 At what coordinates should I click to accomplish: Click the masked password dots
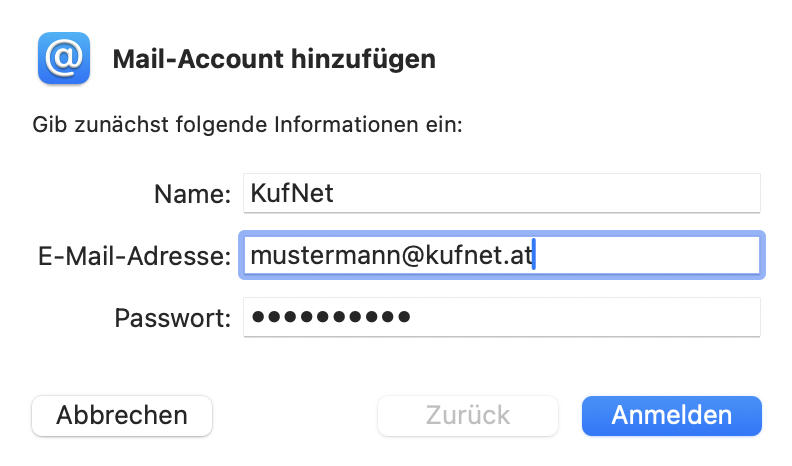point(330,318)
